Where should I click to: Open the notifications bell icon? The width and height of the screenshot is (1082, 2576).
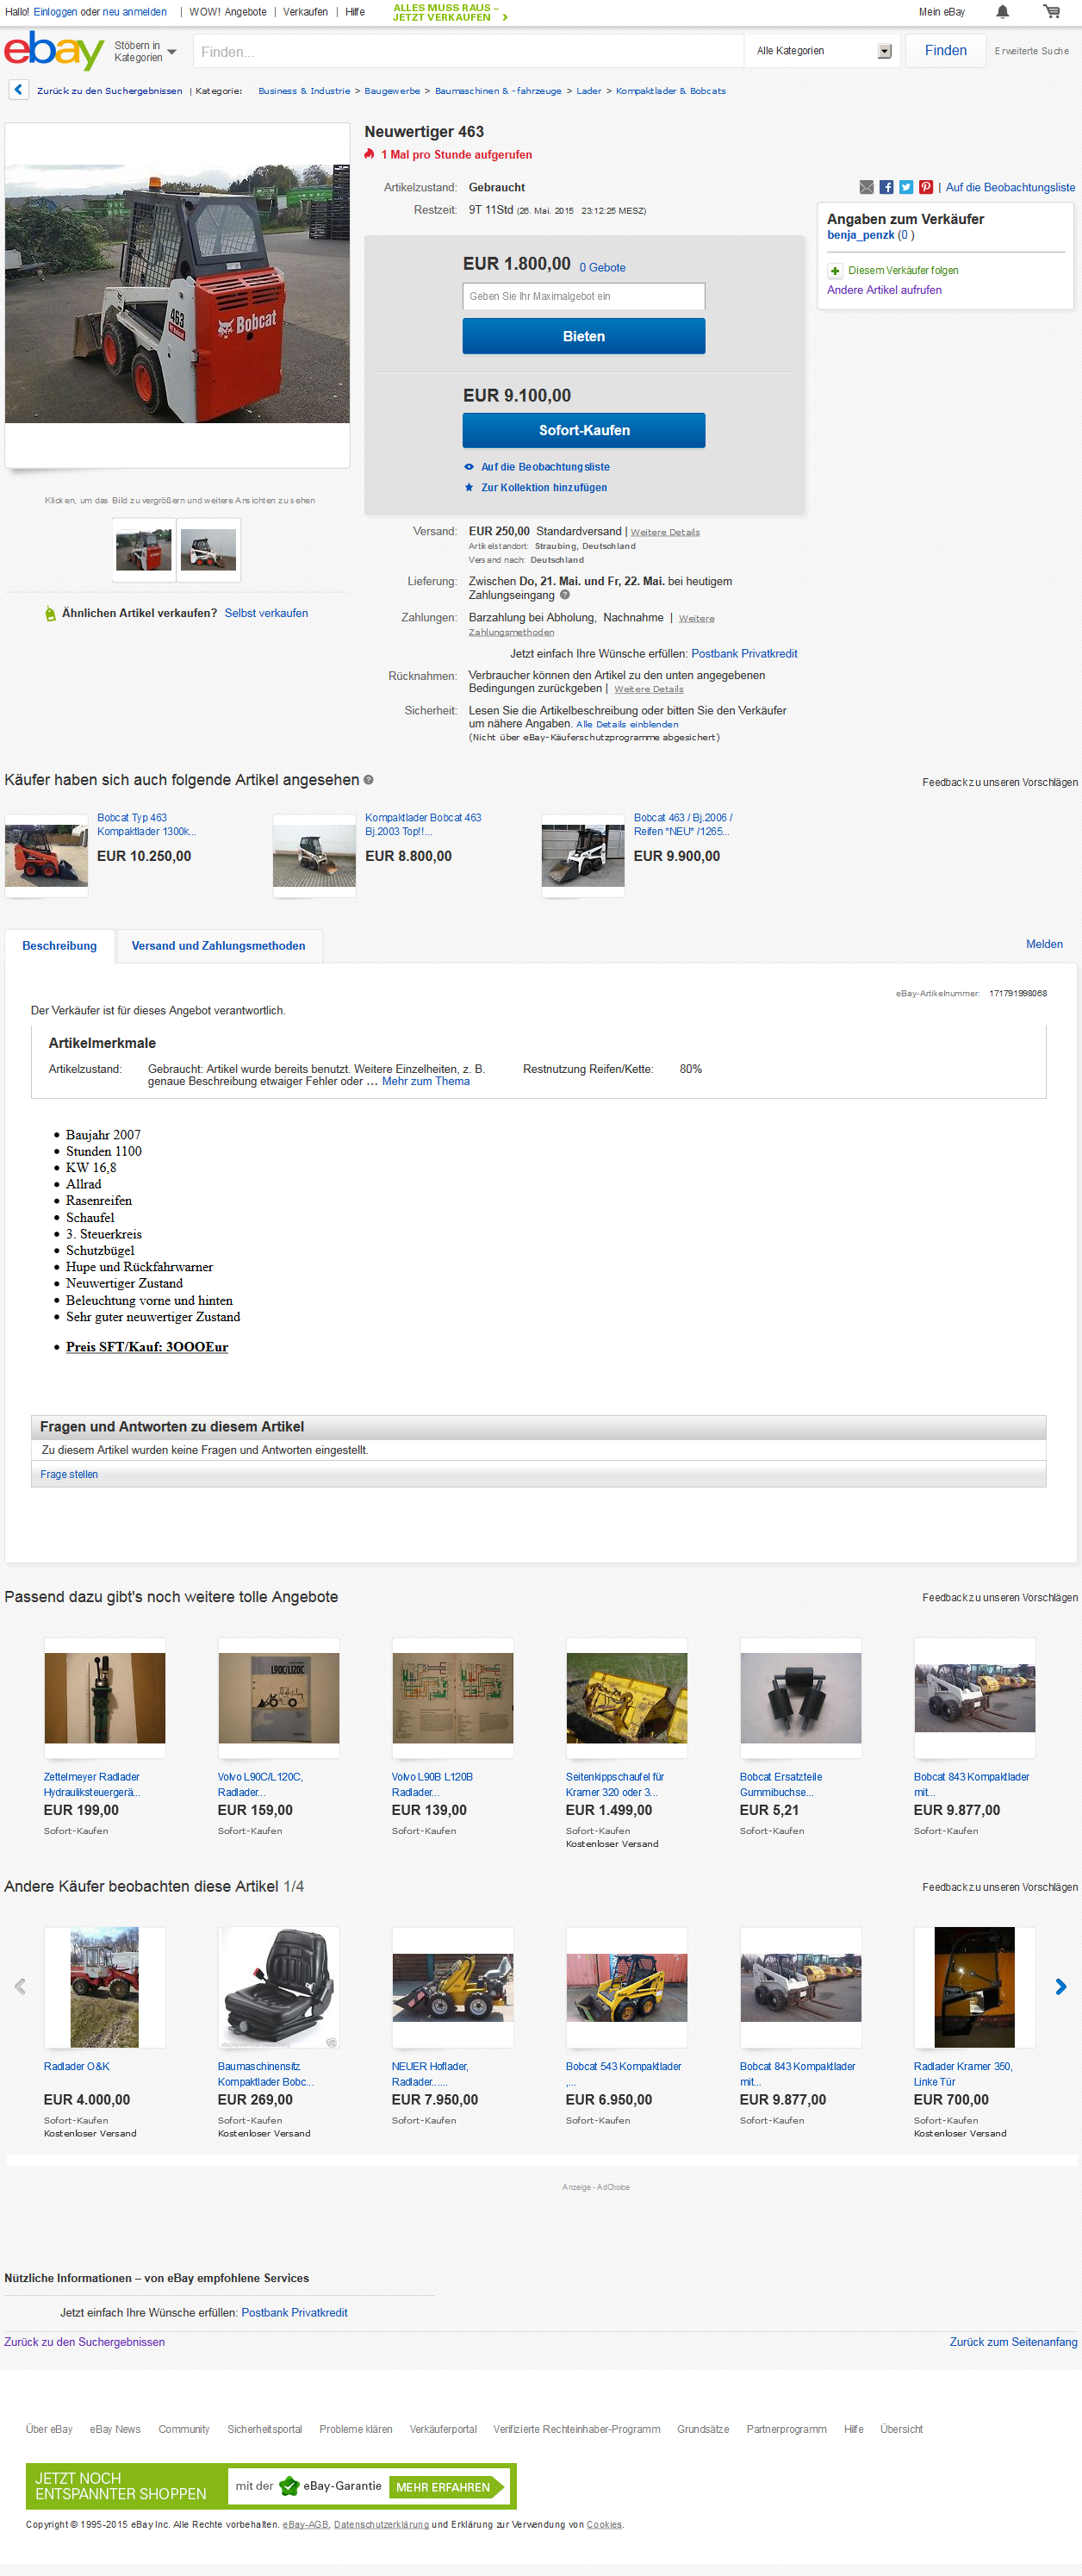pyautogui.click(x=1002, y=12)
